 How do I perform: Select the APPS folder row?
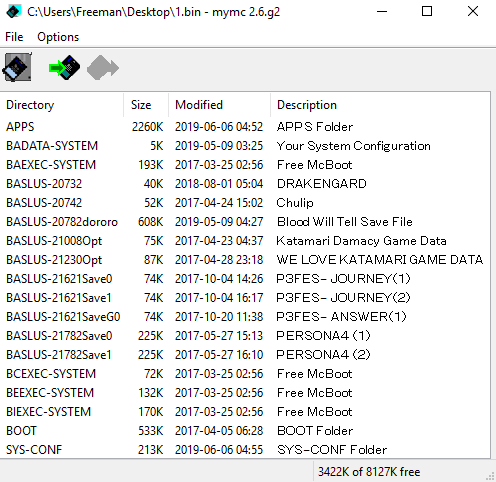[x=245, y=127]
